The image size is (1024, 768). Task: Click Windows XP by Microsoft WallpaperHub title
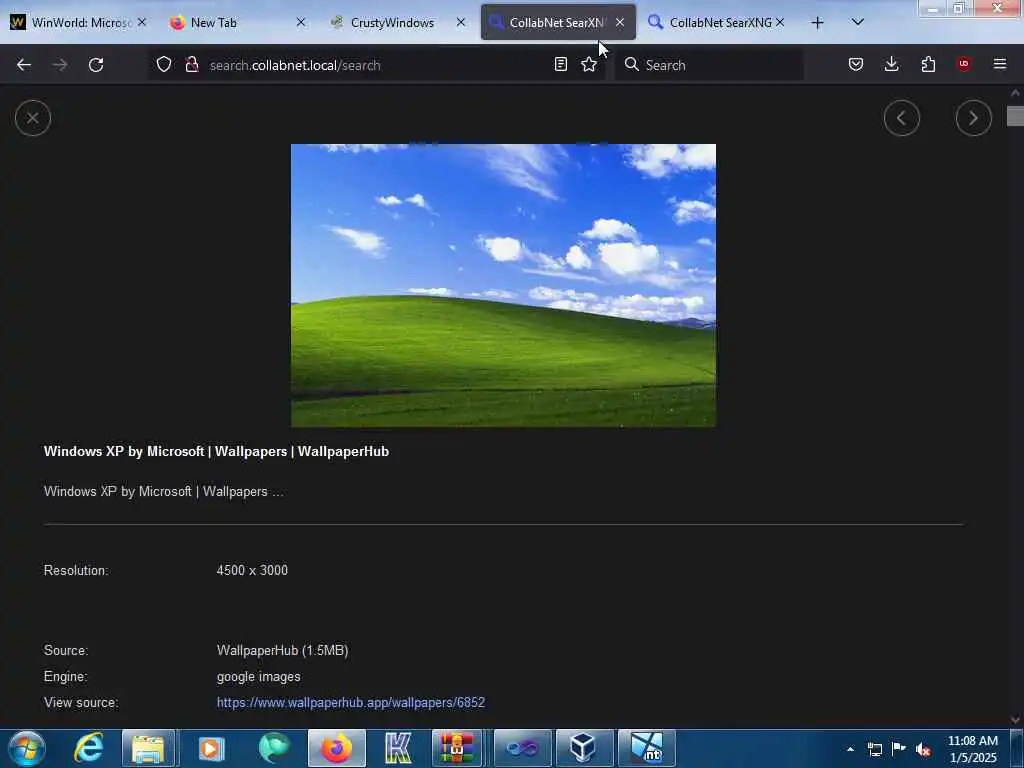(x=216, y=451)
